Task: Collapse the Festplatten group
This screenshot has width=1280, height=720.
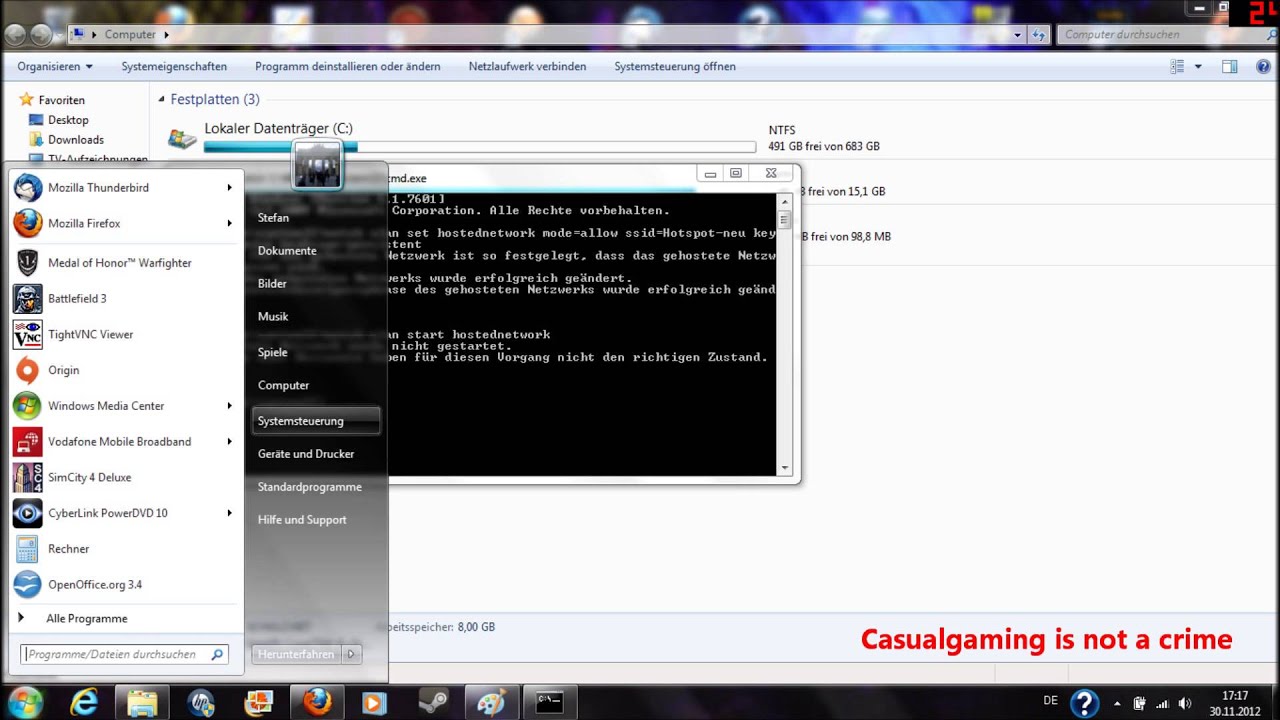Action: (x=161, y=100)
